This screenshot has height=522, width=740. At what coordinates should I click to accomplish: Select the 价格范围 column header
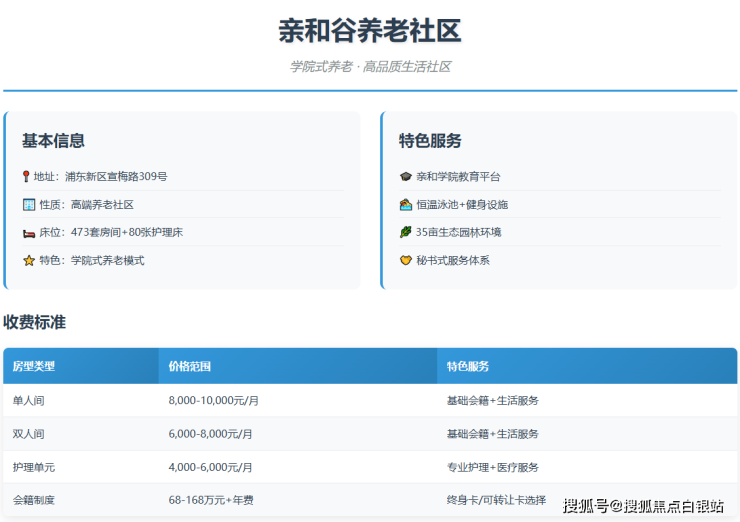(190, 367)
